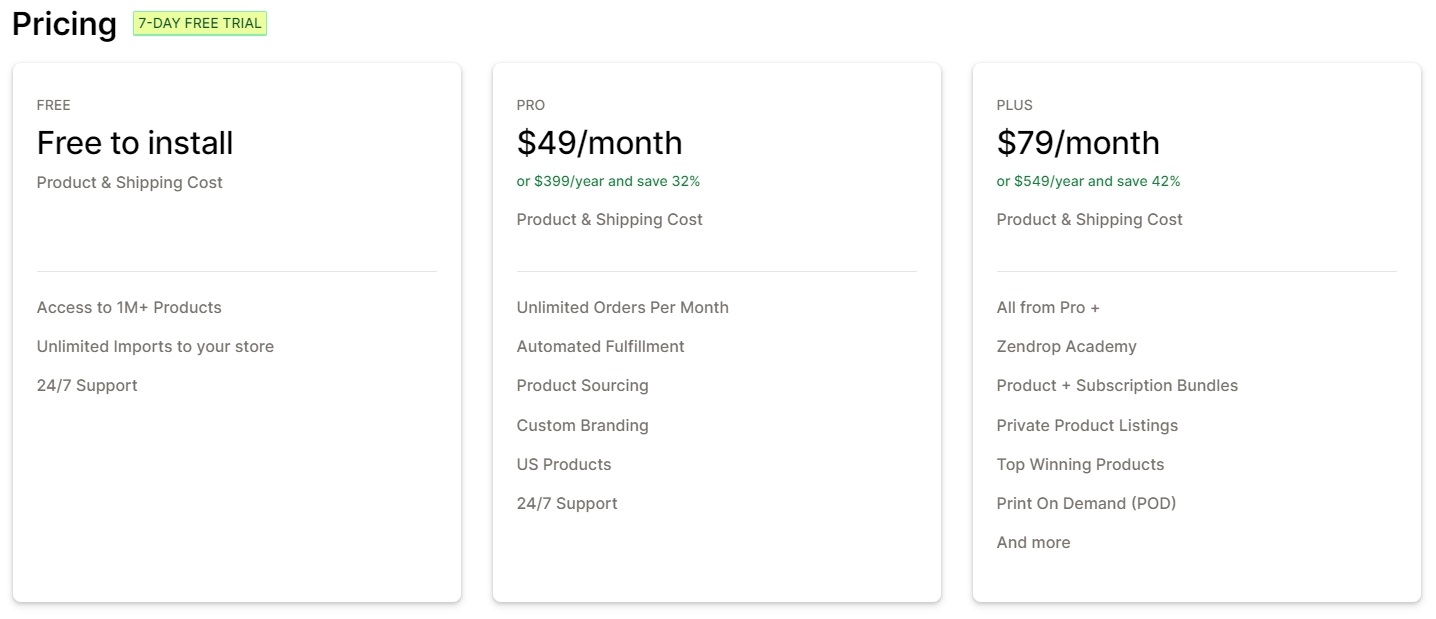Click Top Winning Products feature
This screenshot has height=619, width=1436.
coord(1080,464)
